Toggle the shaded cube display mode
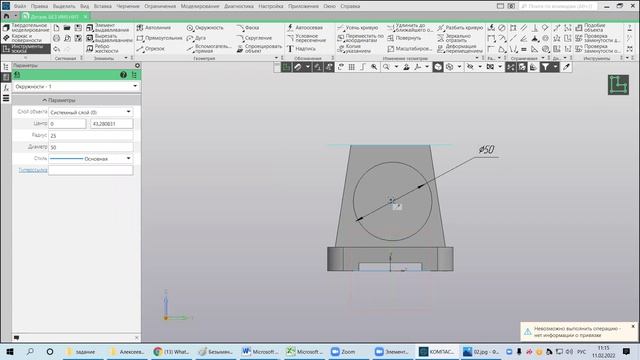This screenshot has height=360, width=640. pos(438,67)
